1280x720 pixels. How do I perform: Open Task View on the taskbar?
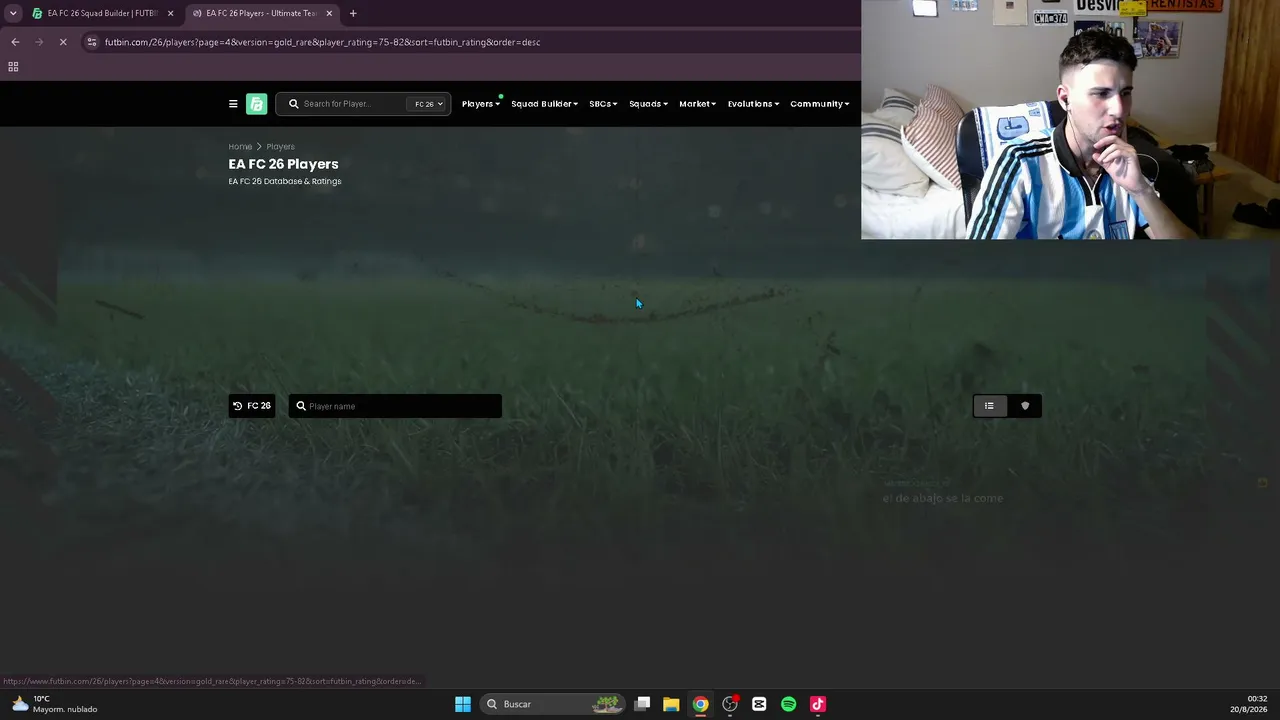coord(642,704)
